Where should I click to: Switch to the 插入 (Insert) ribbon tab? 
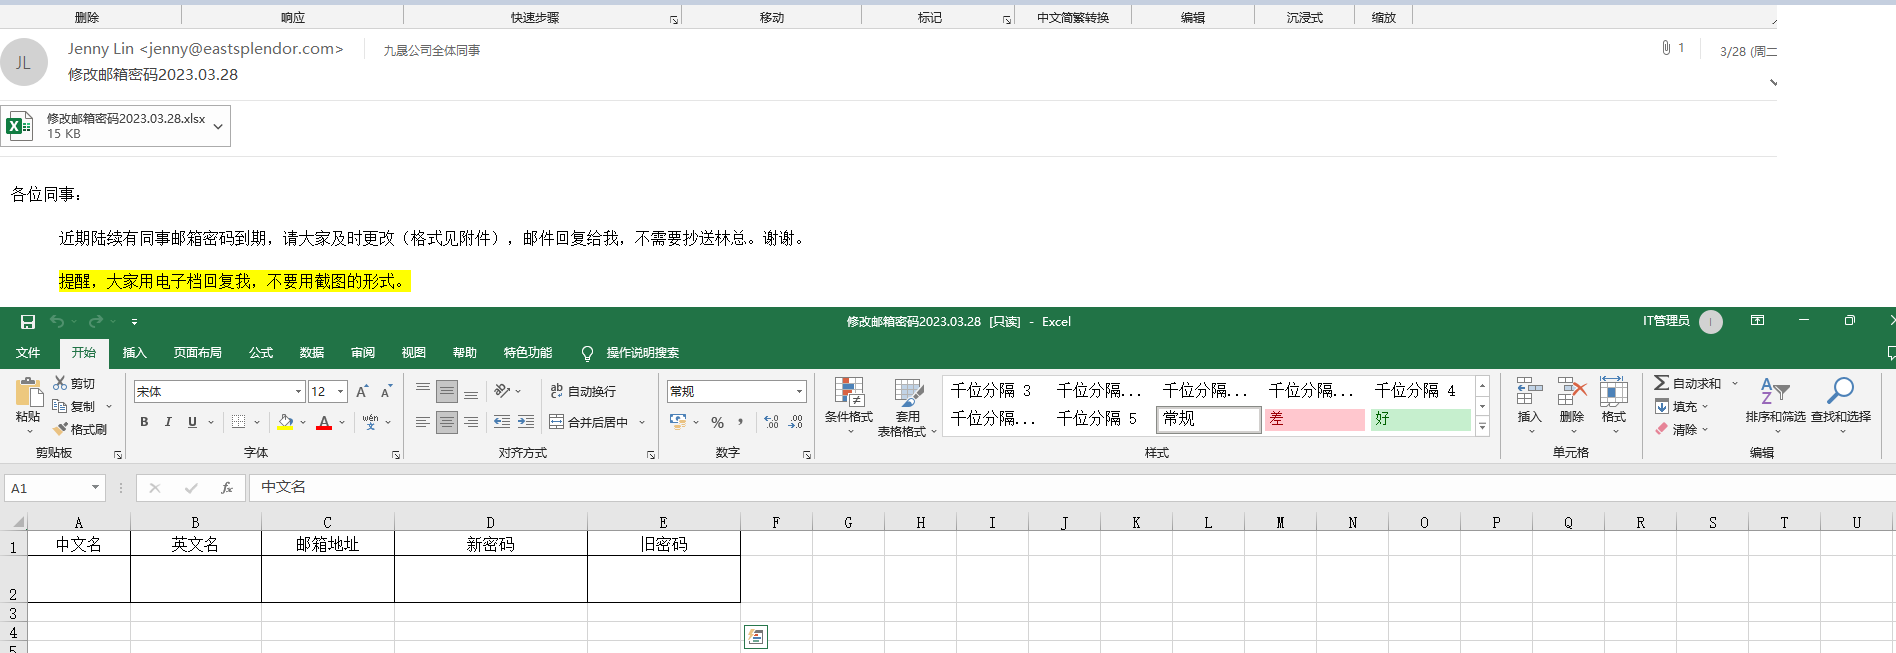coord(134,353)
